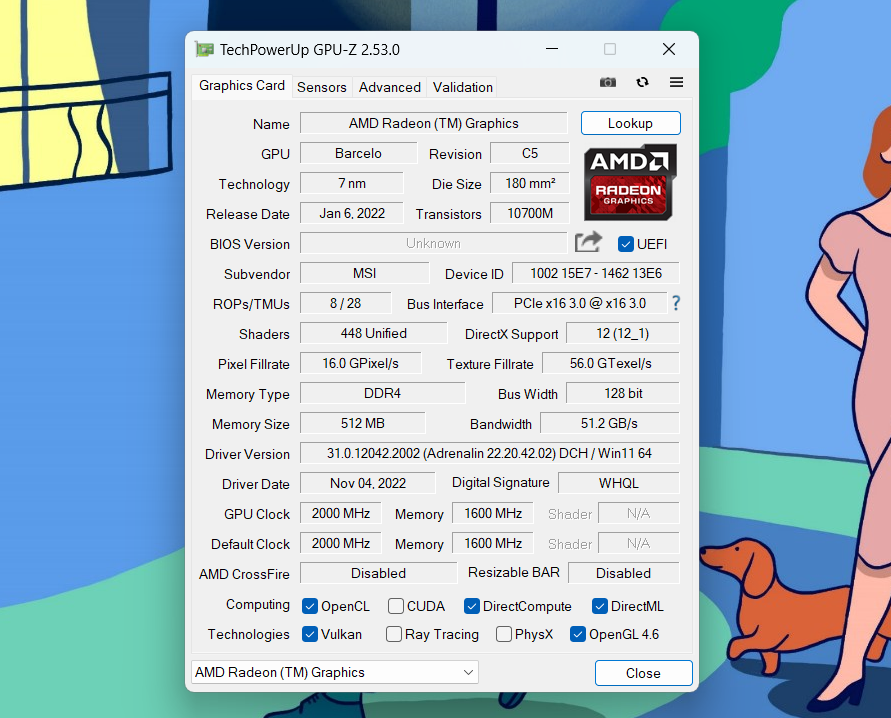Screen dimensions: 891x718
Task: Enable the CUDA checkbox
Action: click(x=395, y=606)
